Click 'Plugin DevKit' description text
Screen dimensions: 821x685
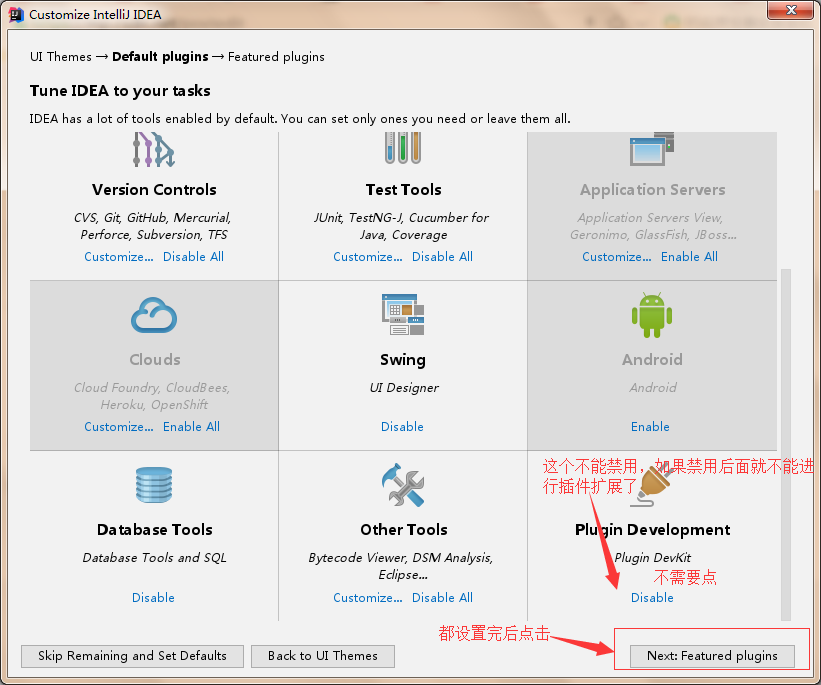[652, 558]
